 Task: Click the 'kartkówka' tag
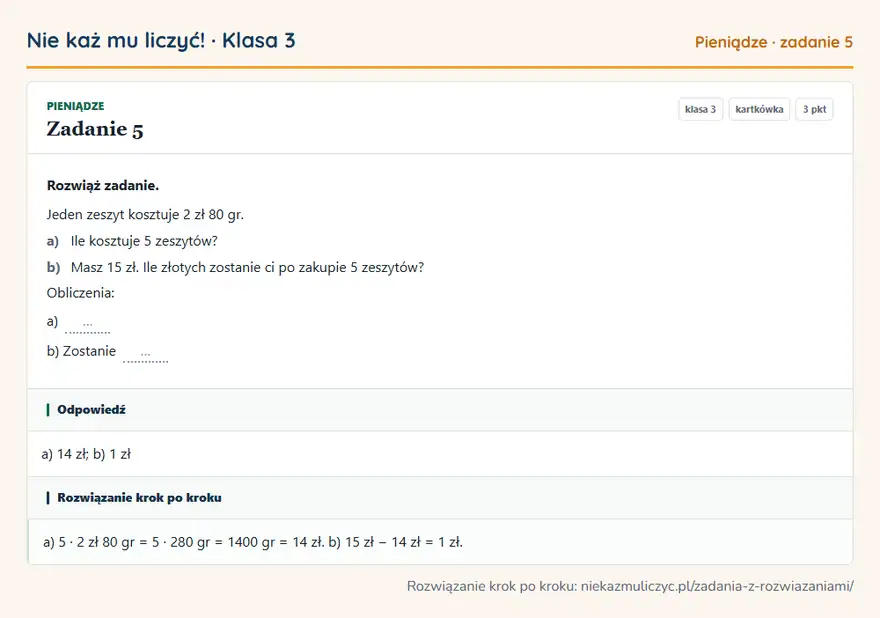[x=759, y=109]
